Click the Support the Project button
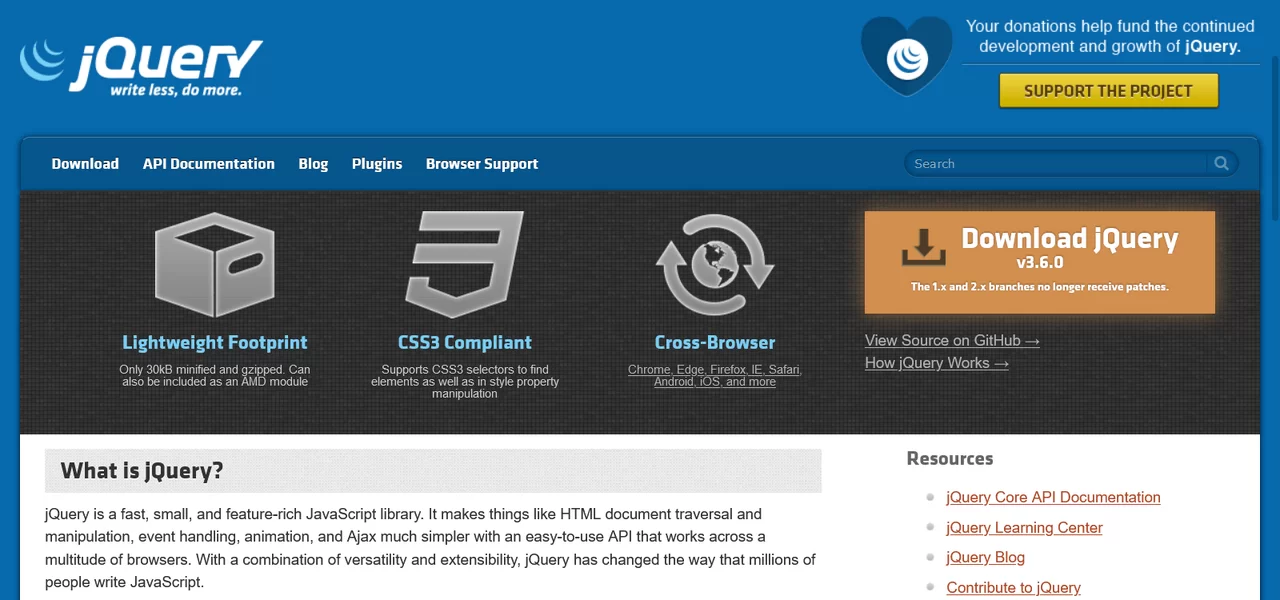Screen dimensions: 1280x600 (x=1108, y=90)
